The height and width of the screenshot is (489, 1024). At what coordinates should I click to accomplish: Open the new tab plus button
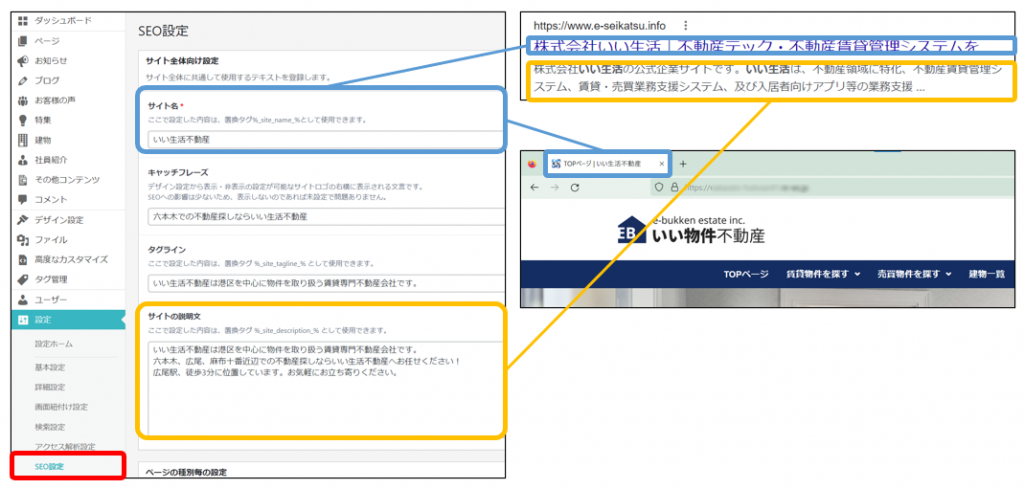tap(683, 163)
